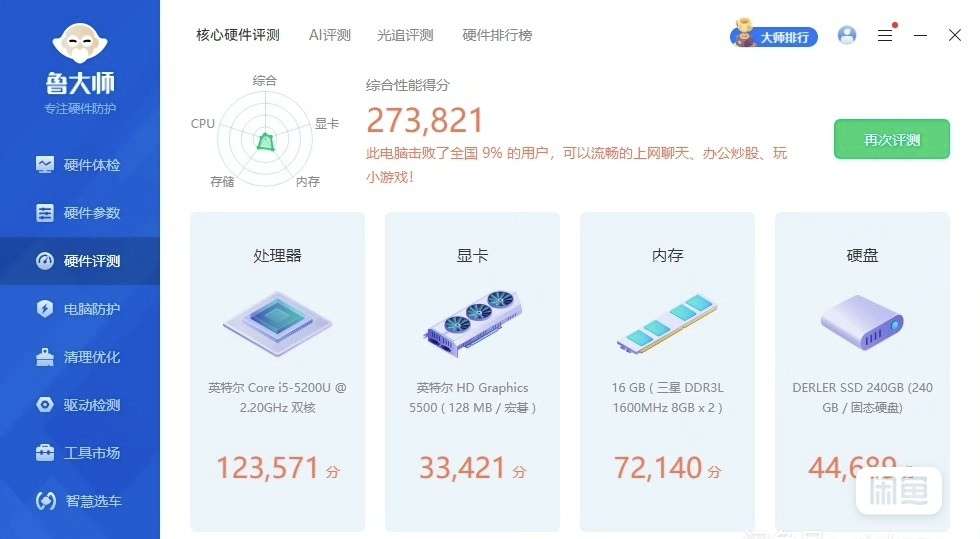The height and width of the screenshot is (539, 980).
Task: Click the memory score 72,140
Action: 658,468
